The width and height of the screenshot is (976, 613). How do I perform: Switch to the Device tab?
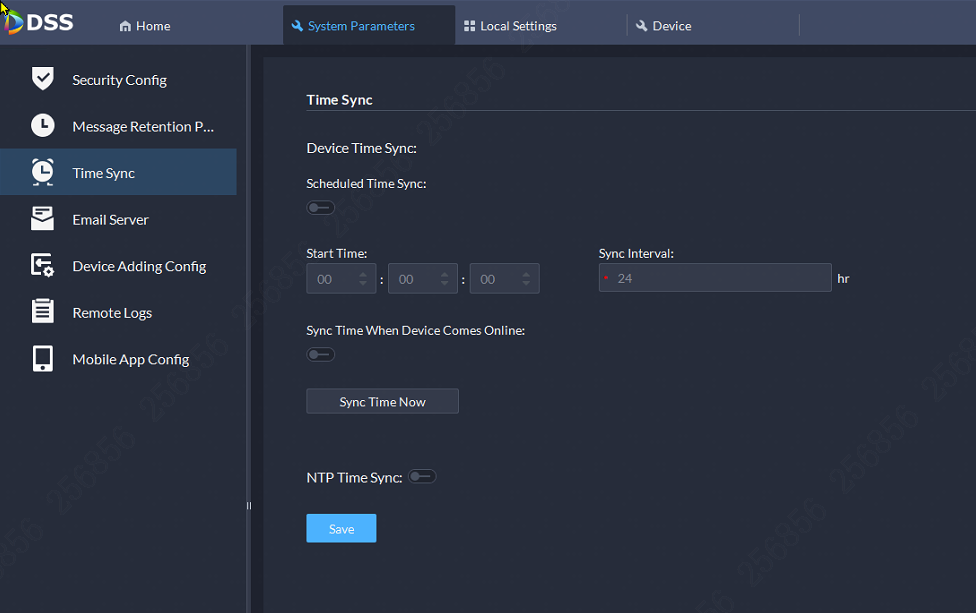pos(713,26)
